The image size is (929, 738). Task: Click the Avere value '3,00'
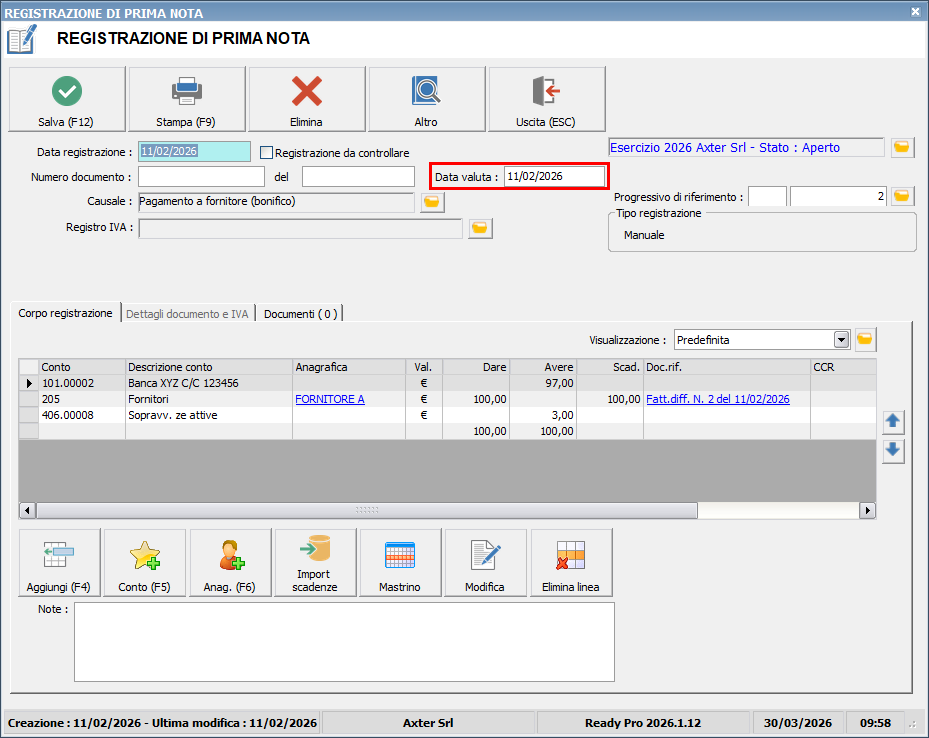(x=543, y=415)
